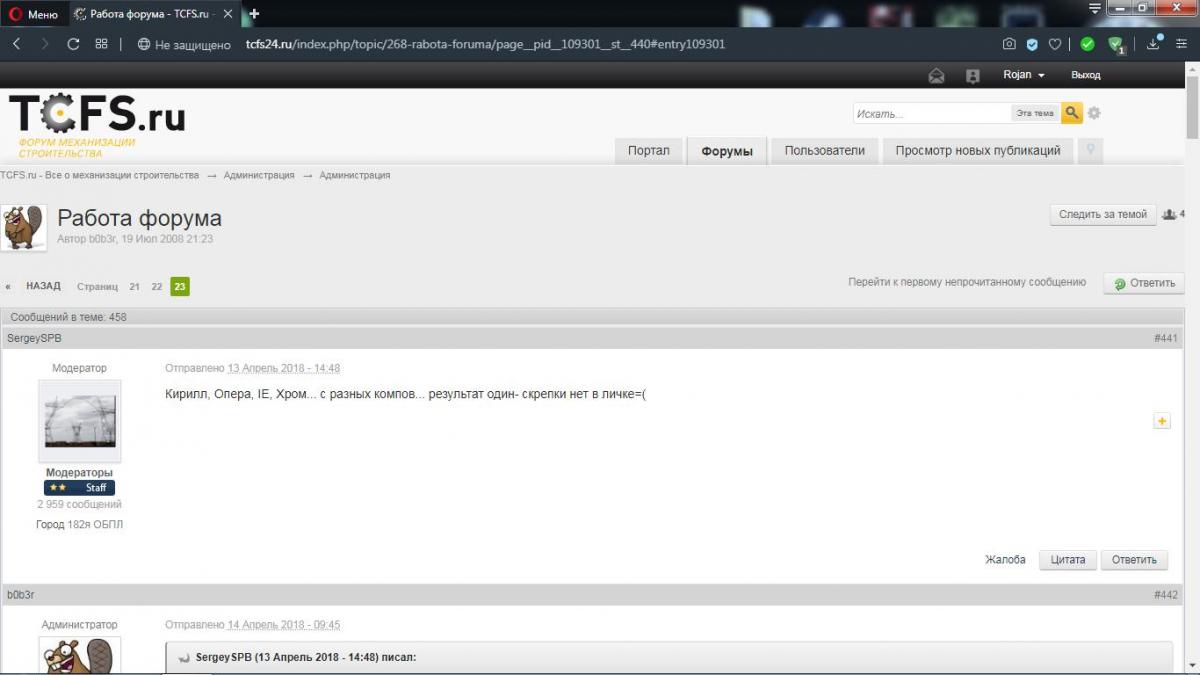Open the Opera Меню button
Image resolution: width=1200 pixels, height=675 pixels.
point(33,14)
